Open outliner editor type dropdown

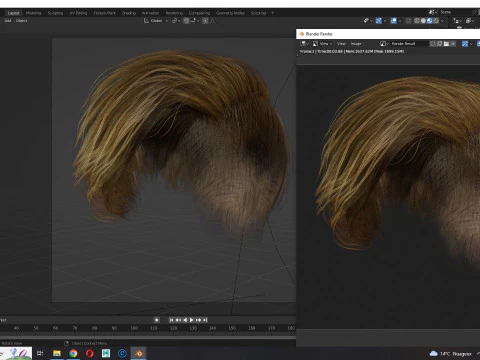pyautogui.click(x=457, y=21)
